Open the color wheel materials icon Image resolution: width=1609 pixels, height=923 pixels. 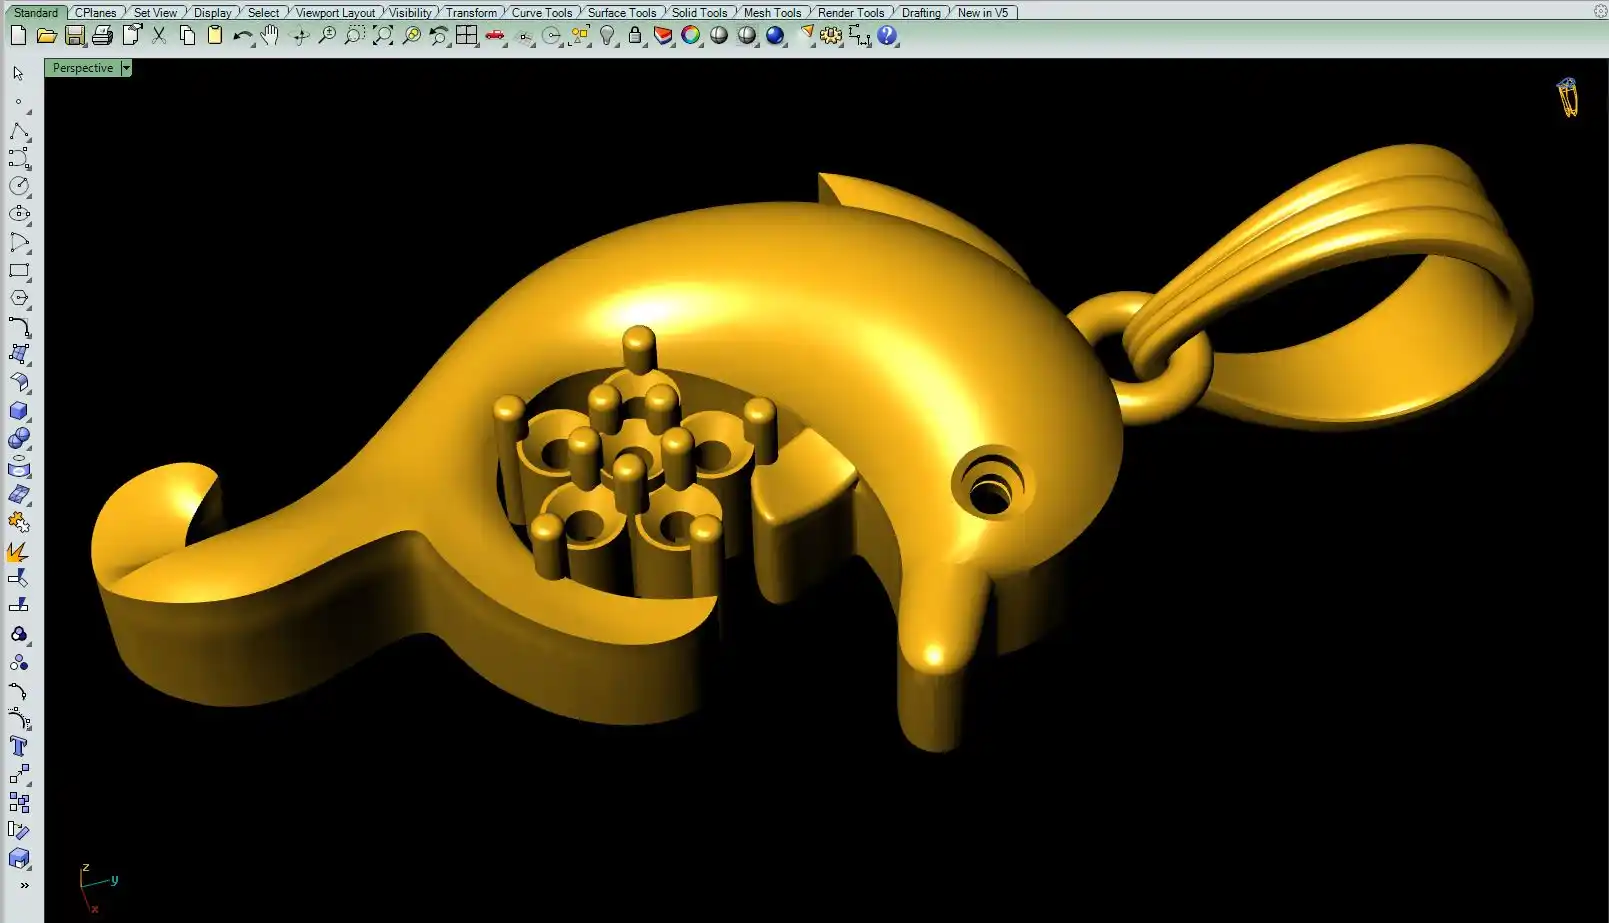point(691,36)
